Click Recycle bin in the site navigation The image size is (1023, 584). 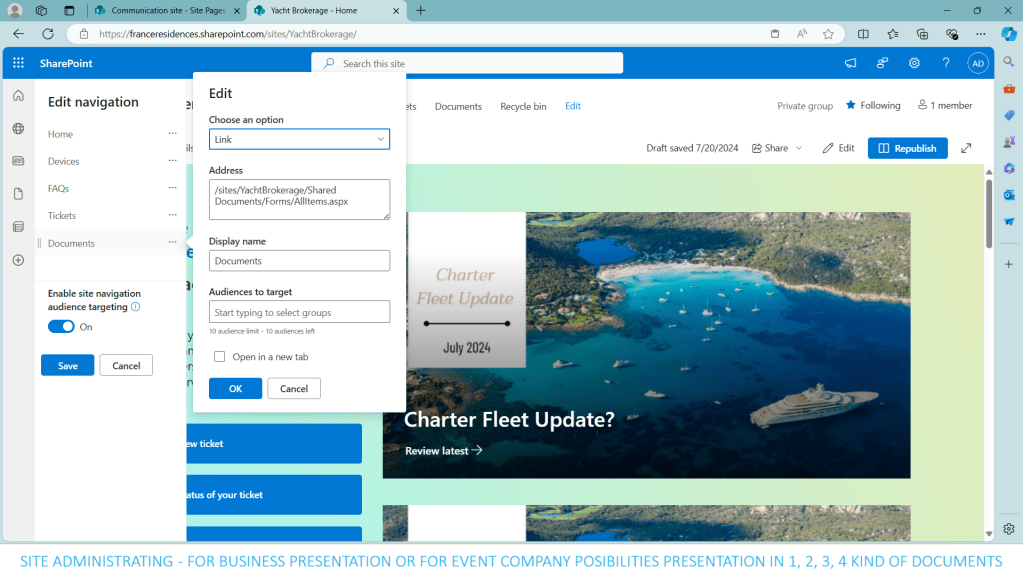(523, 106)
